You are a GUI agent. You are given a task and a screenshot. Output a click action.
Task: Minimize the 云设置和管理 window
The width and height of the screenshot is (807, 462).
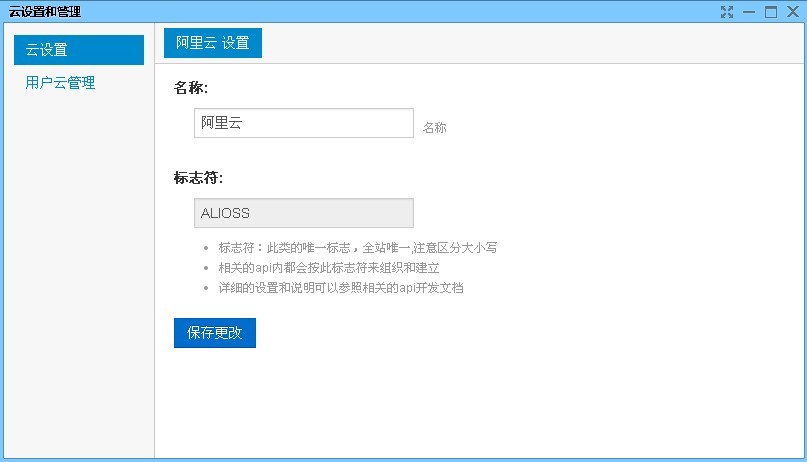click(749, 12)
